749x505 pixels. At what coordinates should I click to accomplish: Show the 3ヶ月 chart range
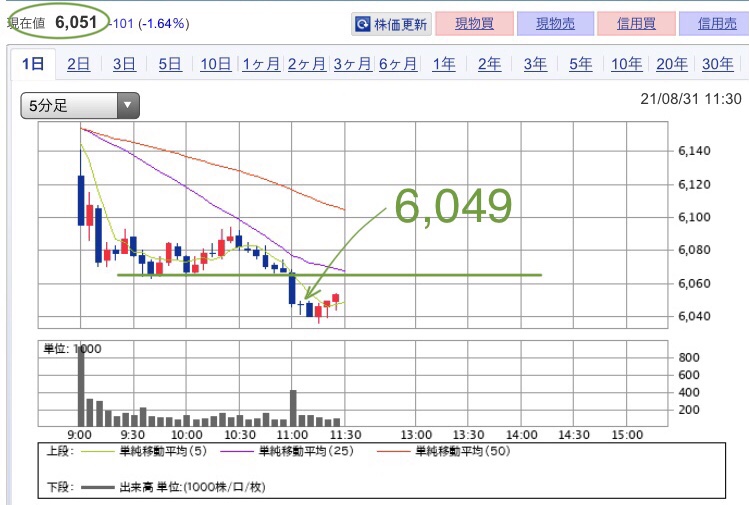353,64
